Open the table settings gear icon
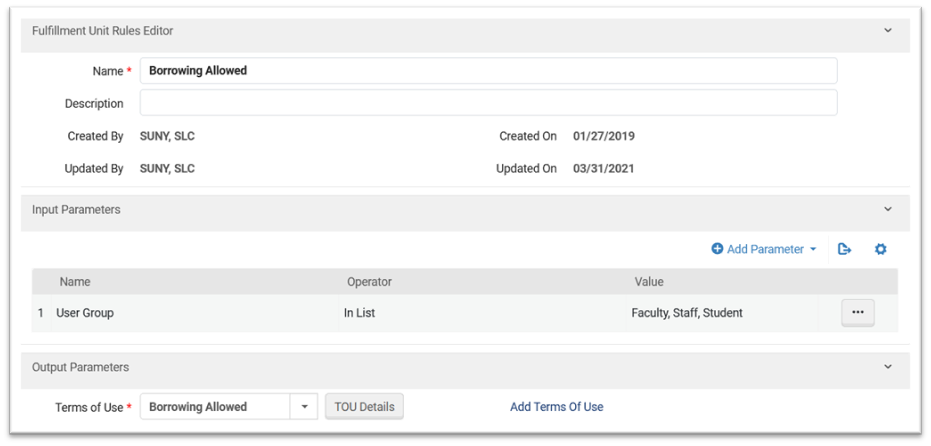931x446 pixels. [880, 249]
